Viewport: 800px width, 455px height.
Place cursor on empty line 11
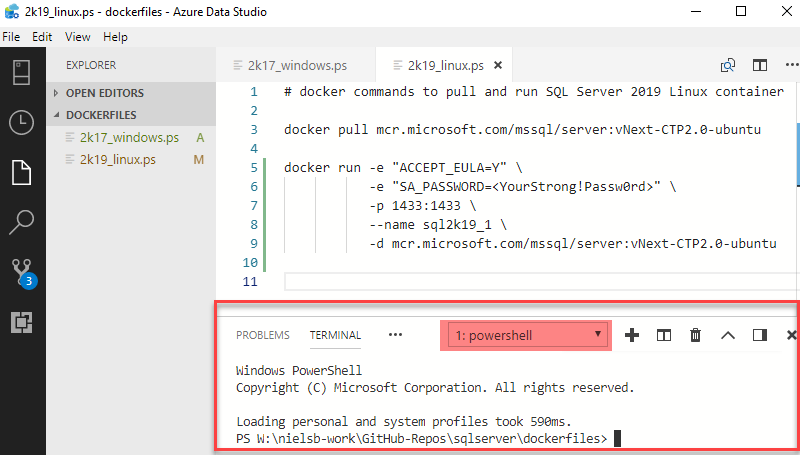point(541,282)
